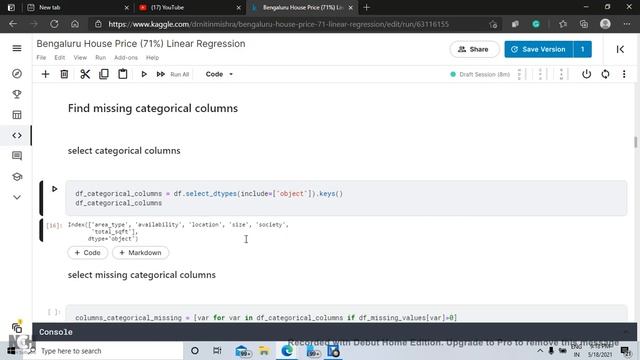Image resolution: width=640 pixels, height=360 pixels.
Task: Open Courses graduation cap icon
Action: [17, 177]
